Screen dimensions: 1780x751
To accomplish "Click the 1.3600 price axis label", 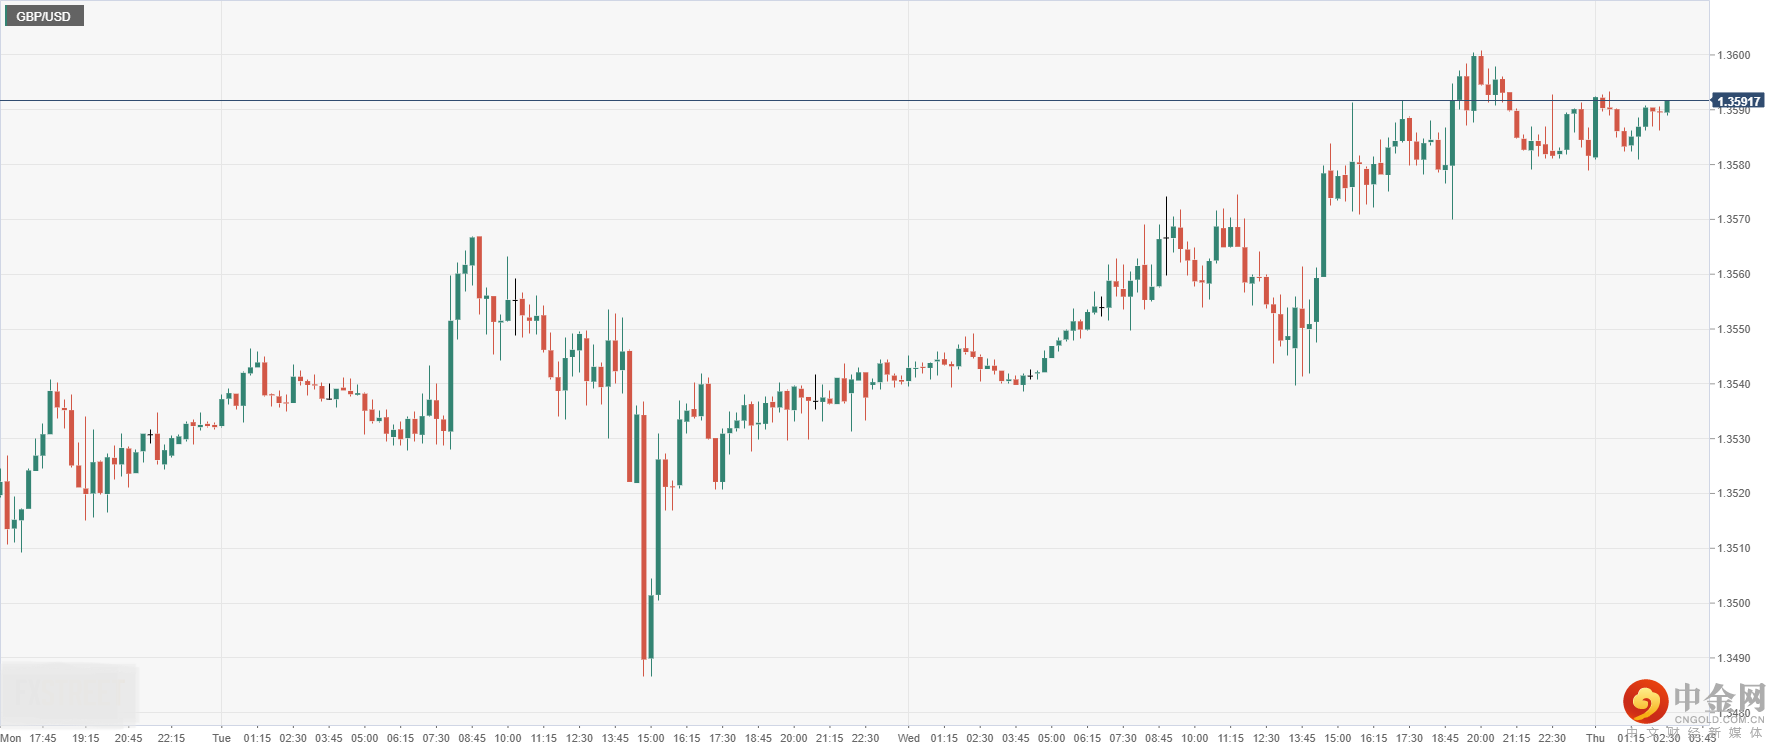I will [x=1733, y=55].
